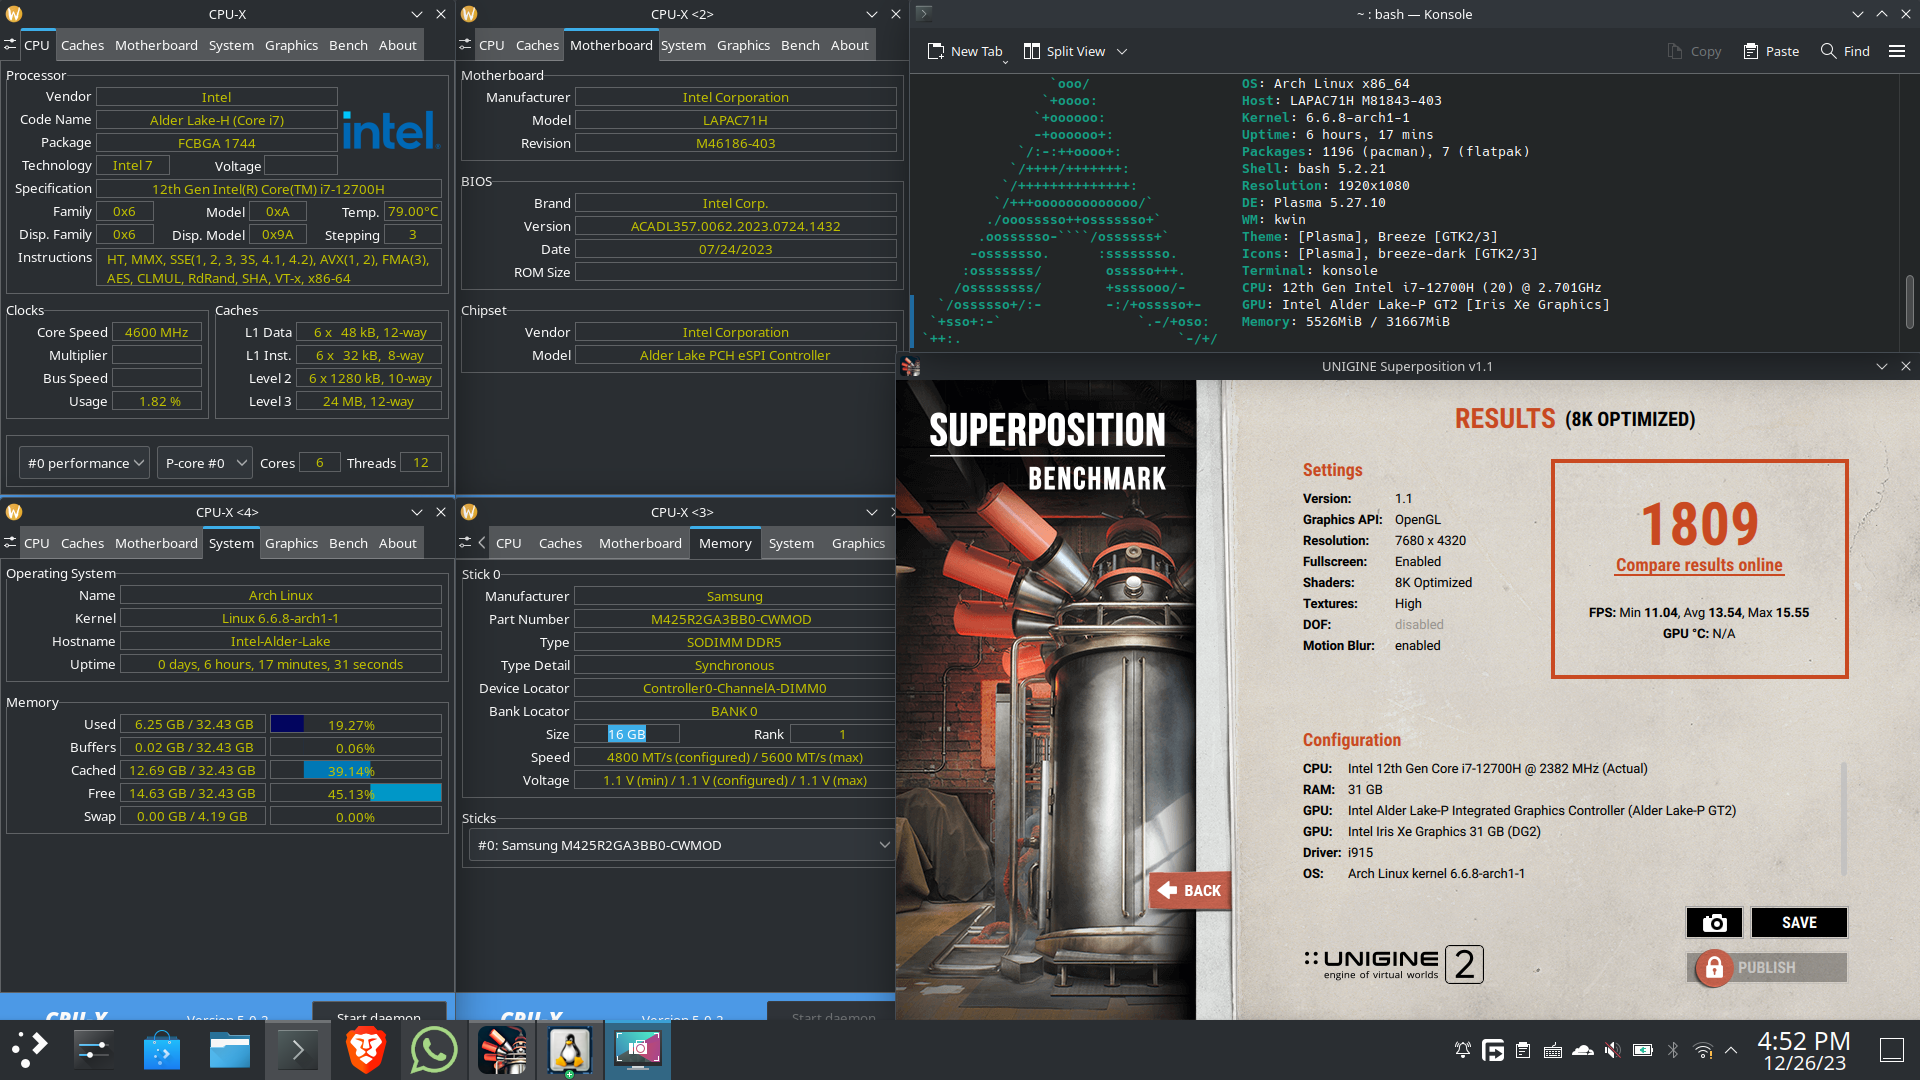Click the Cloudflare cloud tray icon
This screenshot has height=1080, width=1920.
[1582, 1050]
